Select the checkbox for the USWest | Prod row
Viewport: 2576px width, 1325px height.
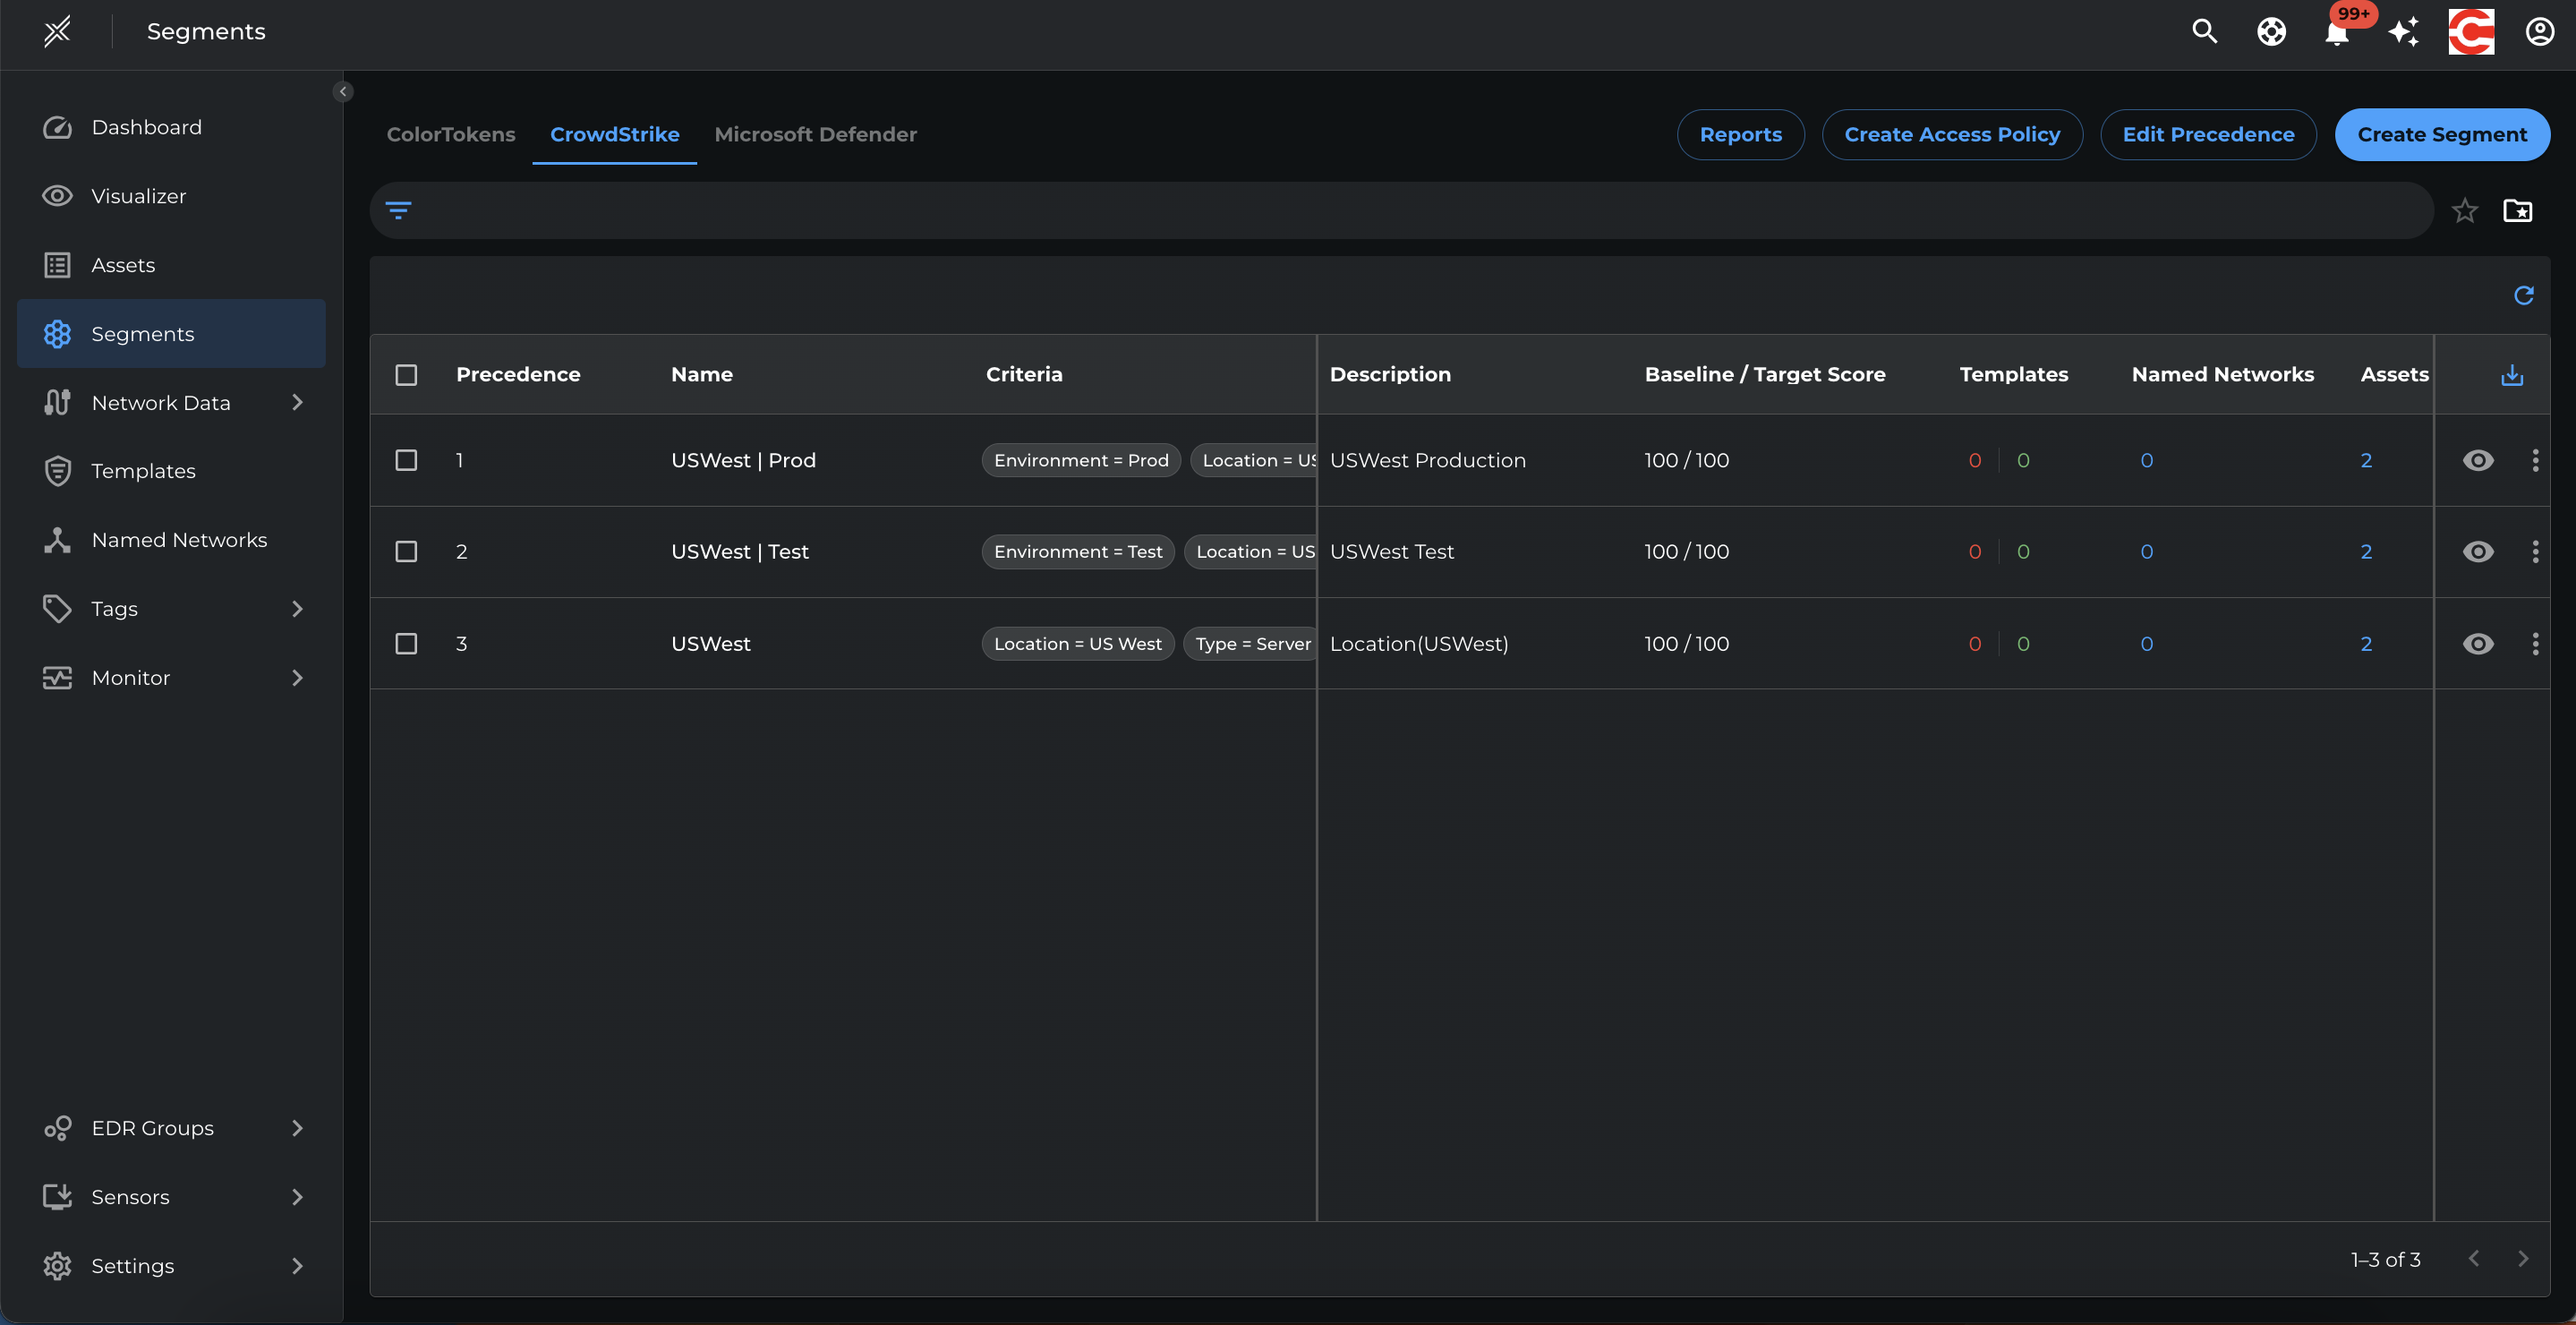coord(406,460)
